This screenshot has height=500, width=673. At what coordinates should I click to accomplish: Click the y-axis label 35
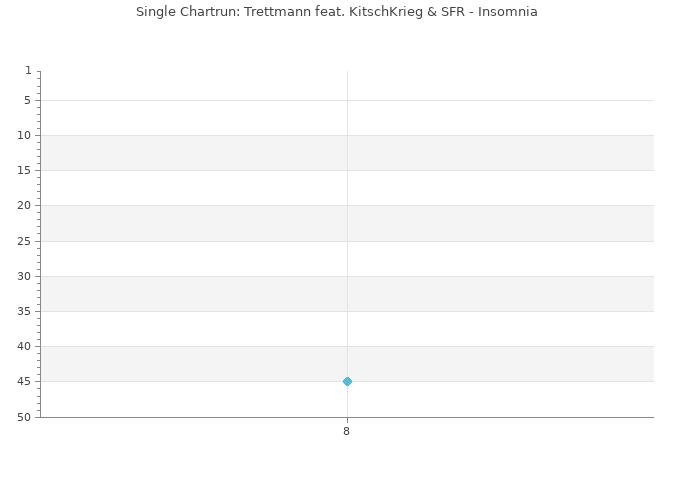click(x=24, y=311)
